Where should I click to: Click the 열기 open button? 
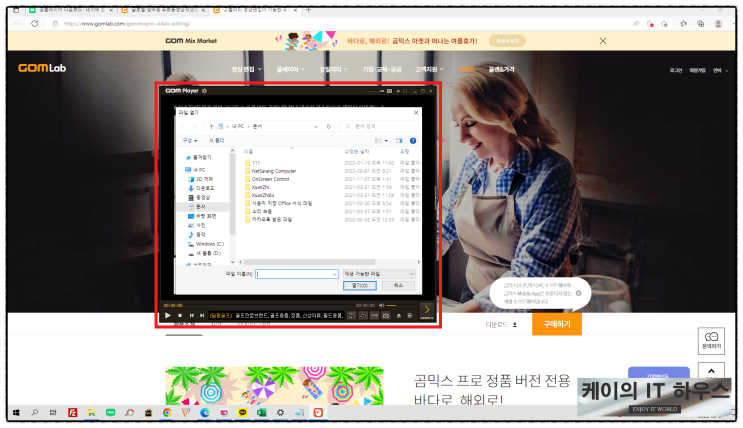(360, 286)
